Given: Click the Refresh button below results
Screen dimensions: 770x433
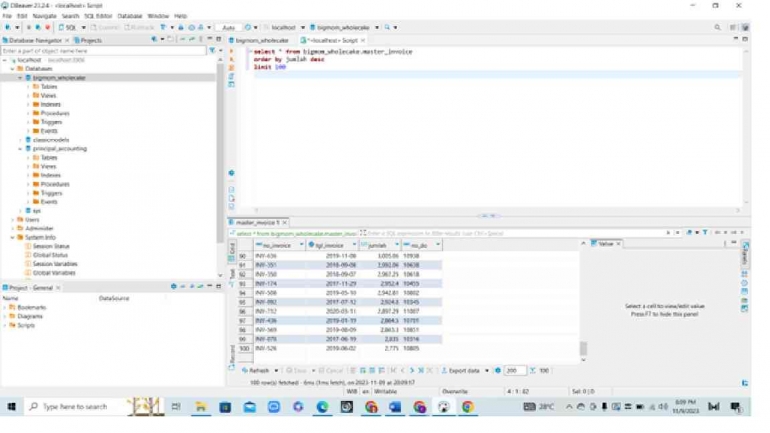Looking at the screenshot, I should 255,371.
